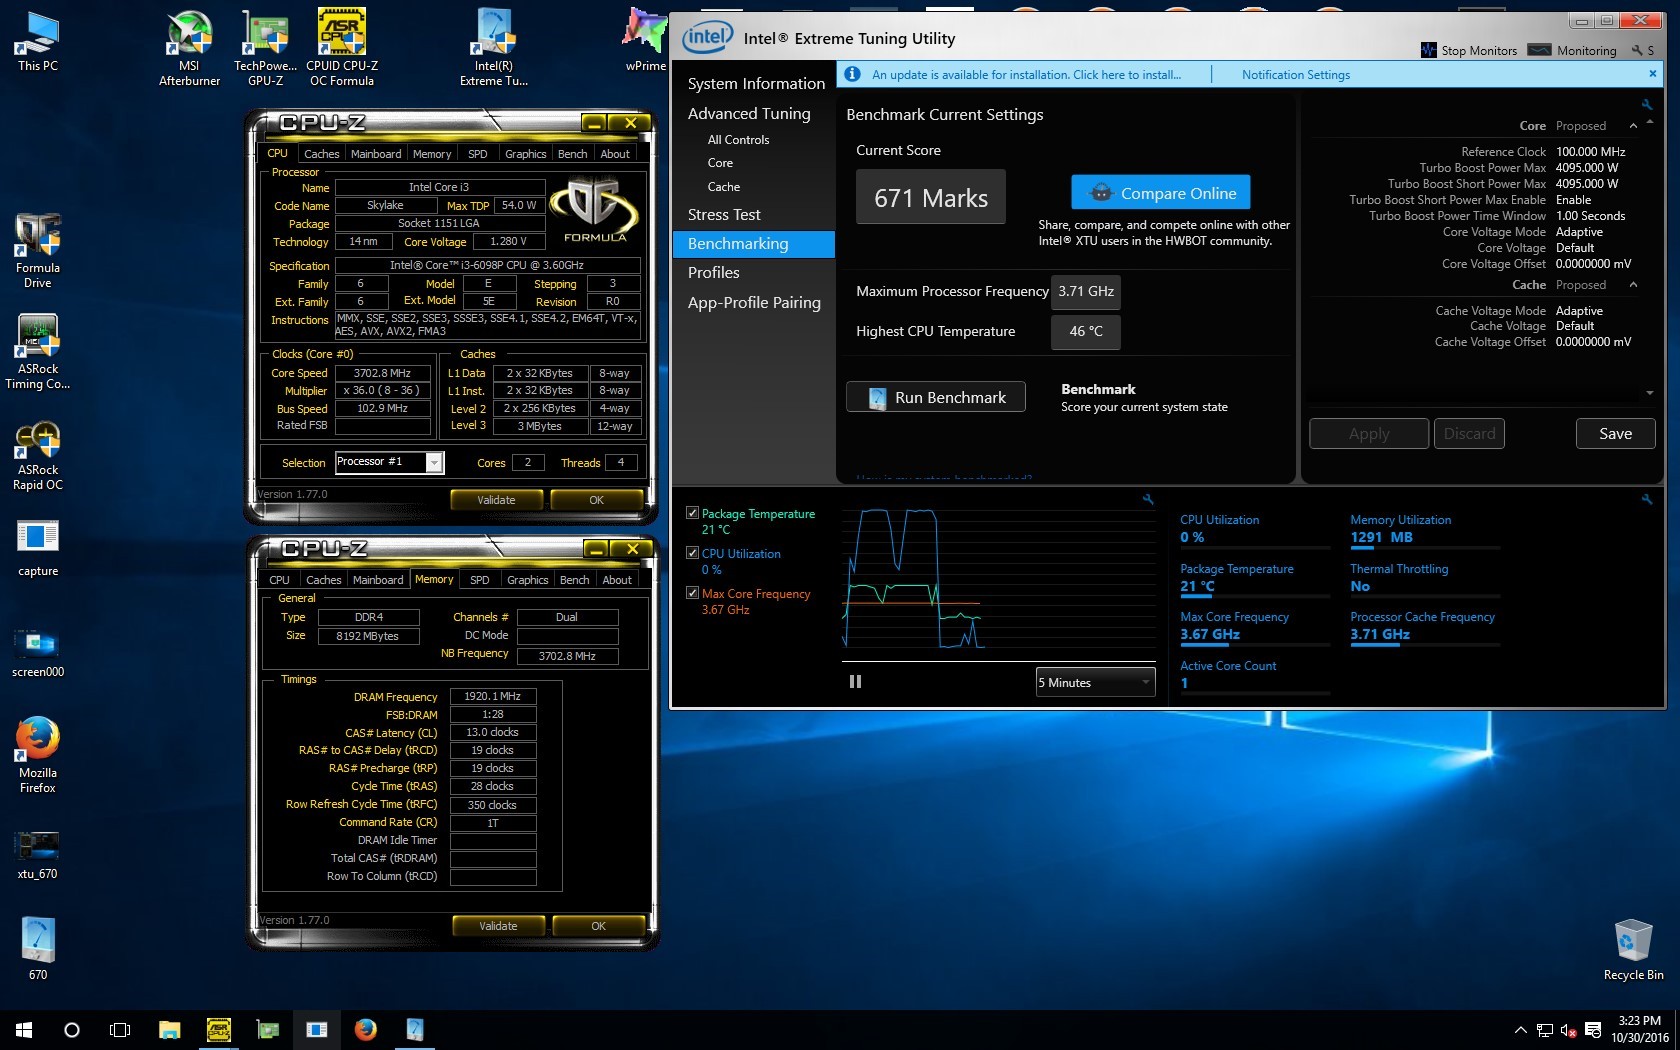Save the current XTU profile

(x=1615, y=433)
